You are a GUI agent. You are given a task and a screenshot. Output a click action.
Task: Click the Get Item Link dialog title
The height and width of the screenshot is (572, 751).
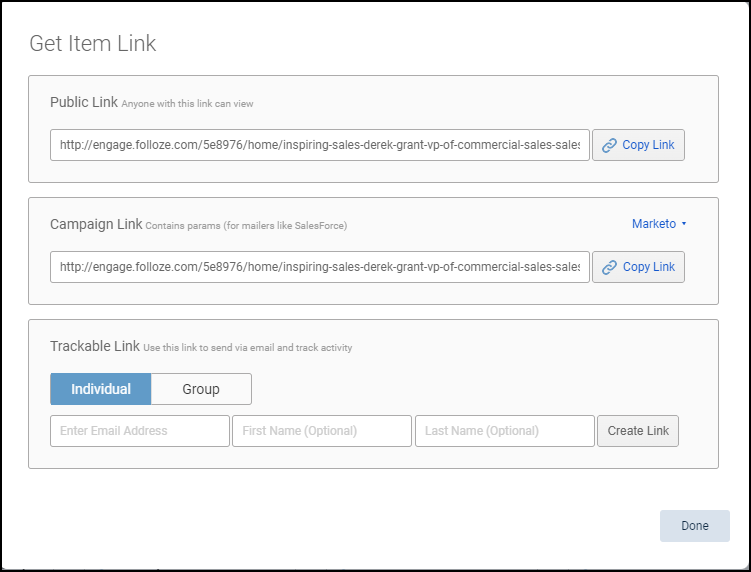93,43
